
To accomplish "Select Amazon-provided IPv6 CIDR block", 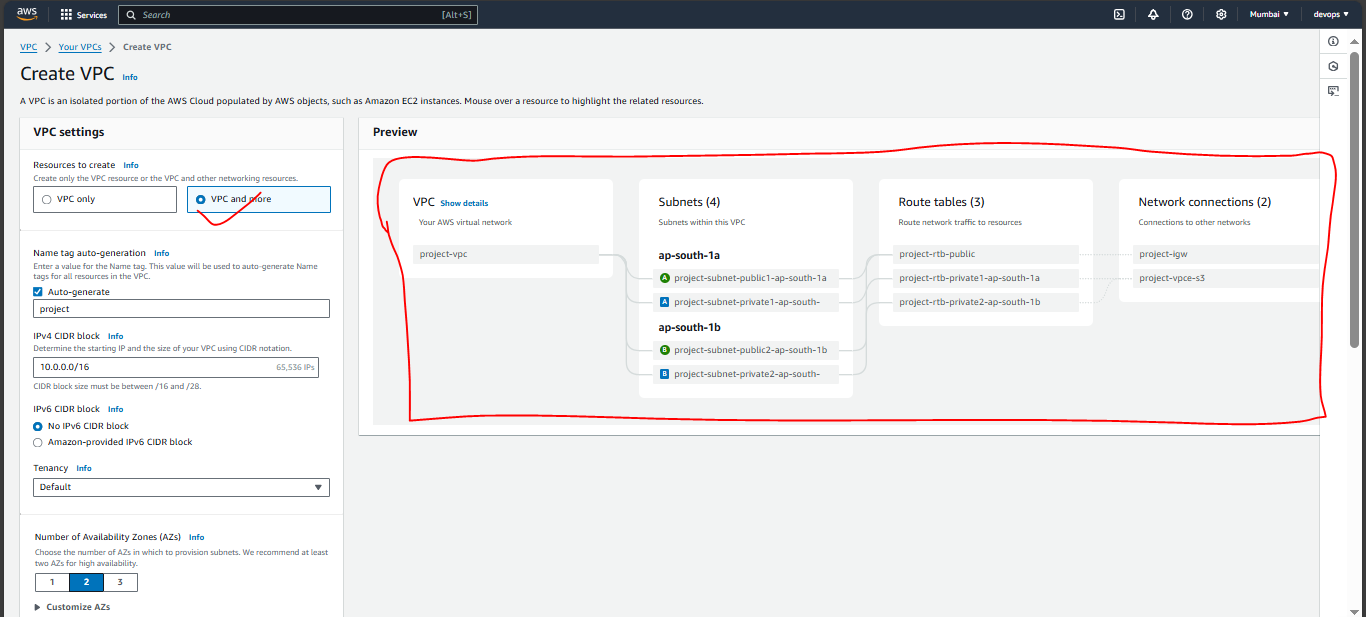I will click(38, 442).
